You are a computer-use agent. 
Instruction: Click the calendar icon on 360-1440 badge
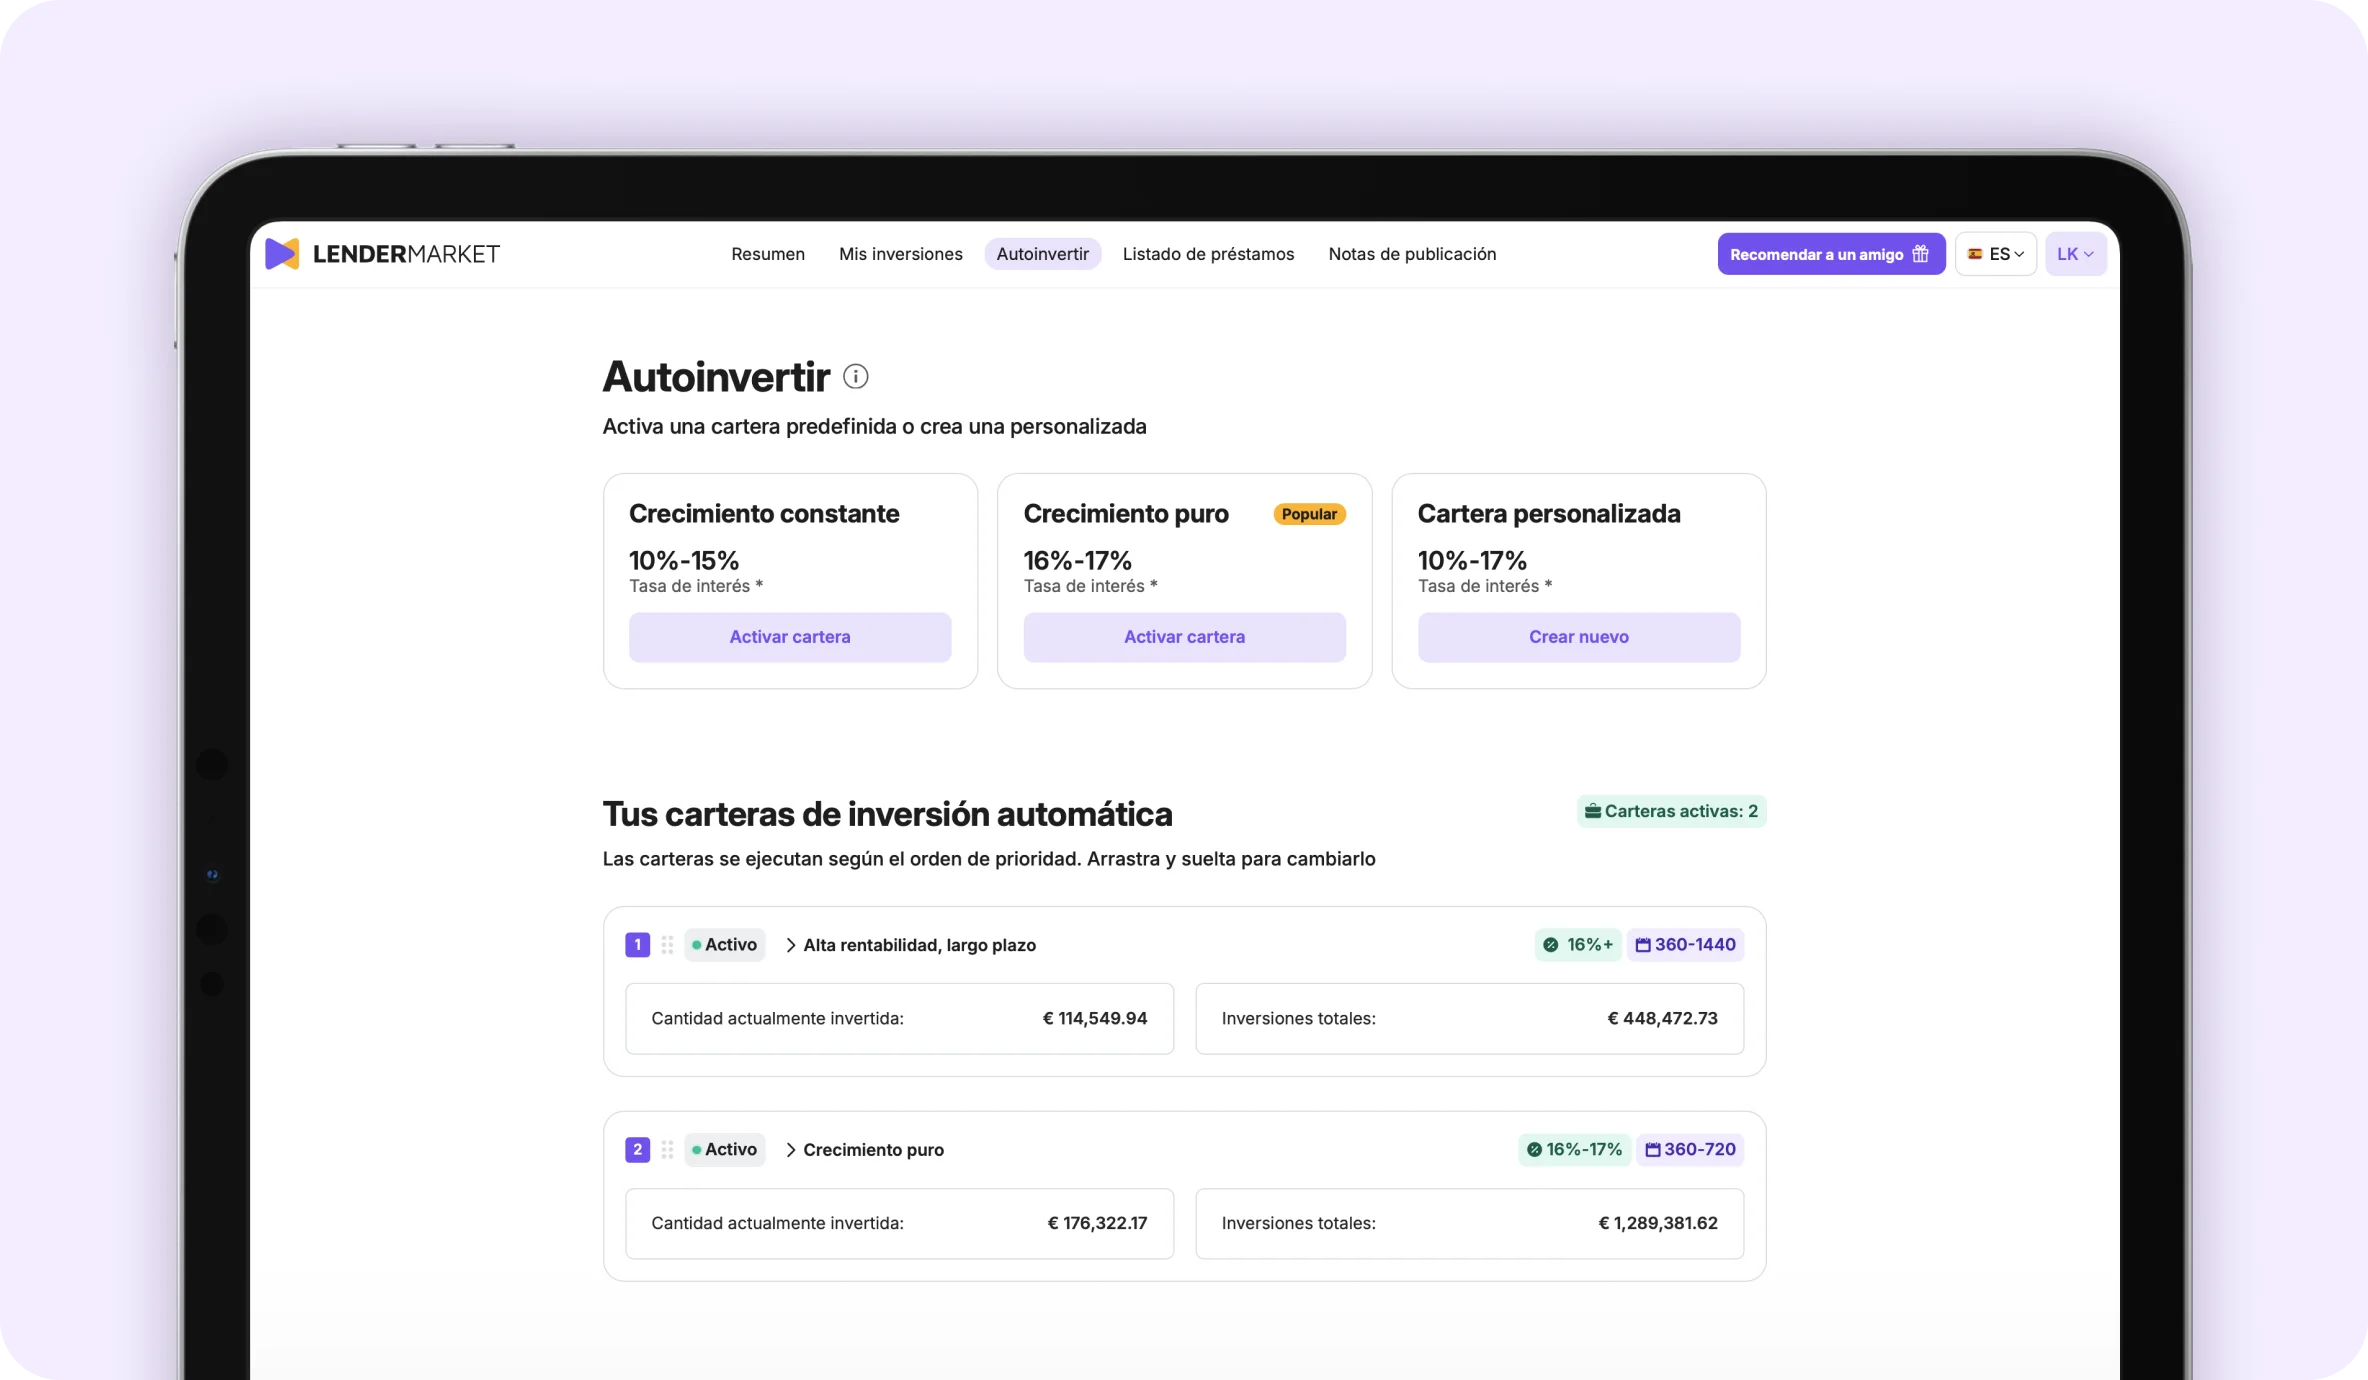[1643, 945]
